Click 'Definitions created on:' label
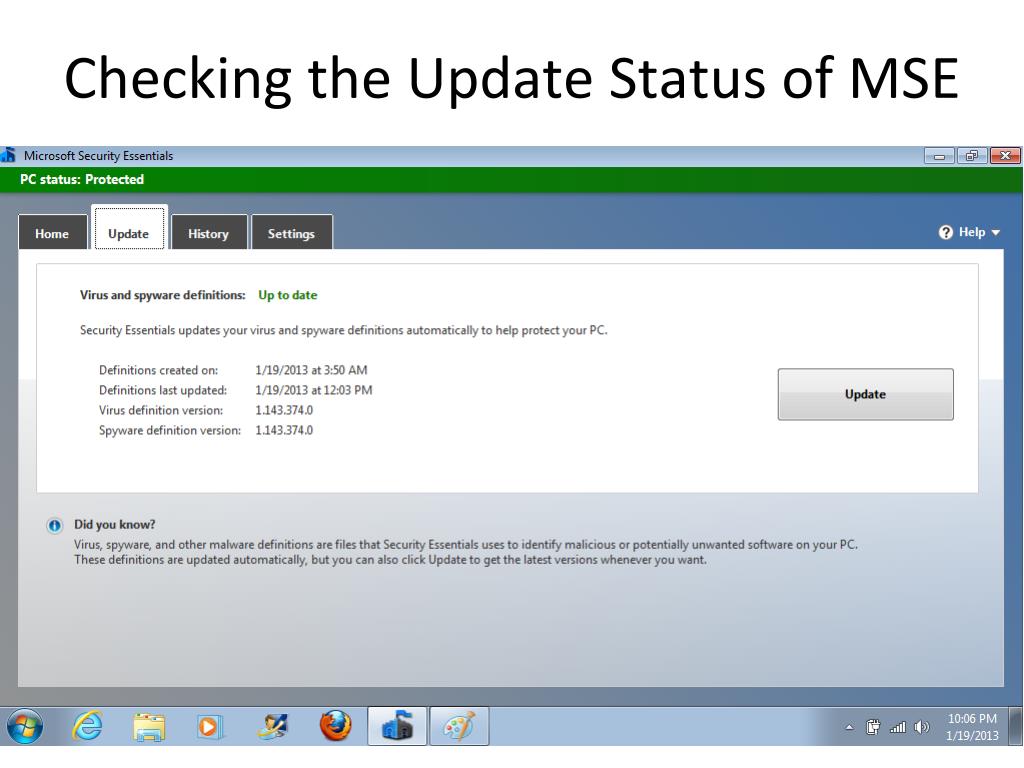This screenshot has width=1024, height=768. click(x=159, y=370)
